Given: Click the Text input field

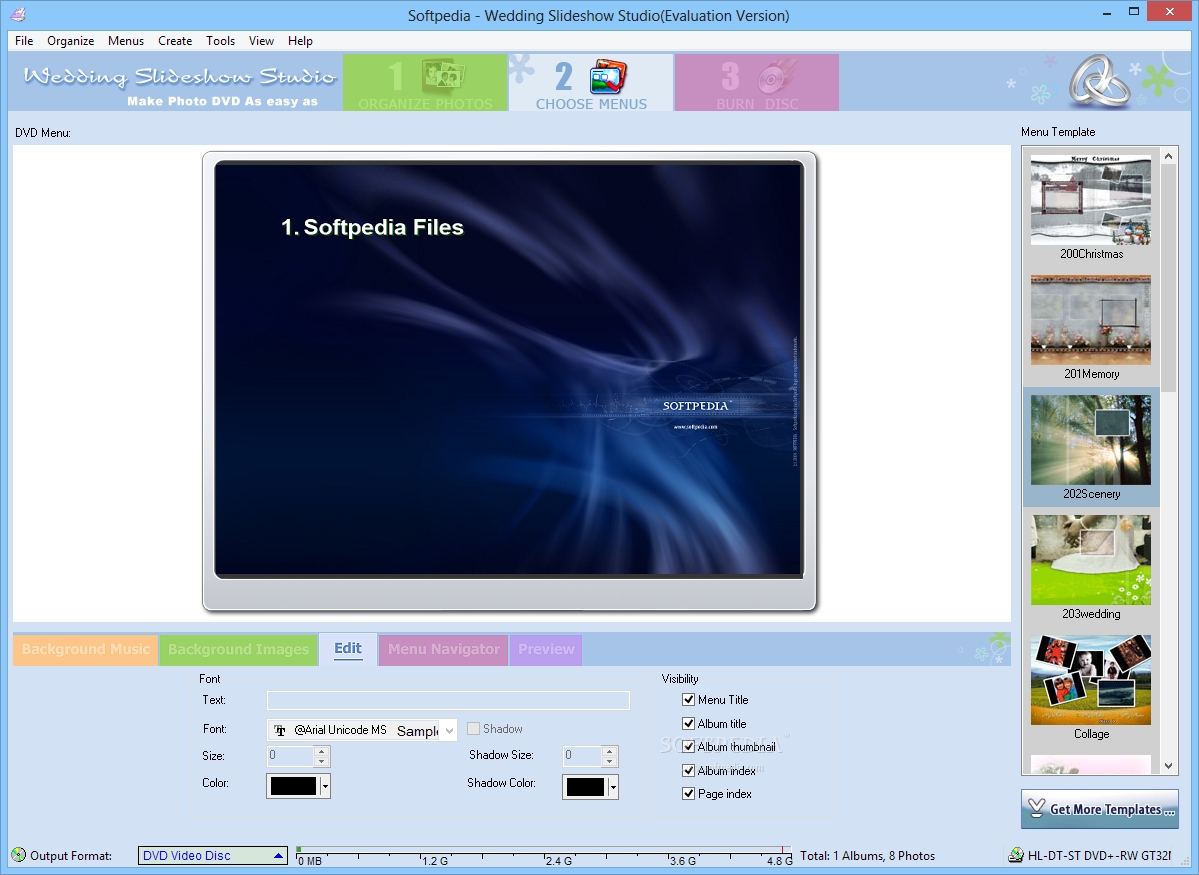Looking at the screenshot, I should coord(448,700).
